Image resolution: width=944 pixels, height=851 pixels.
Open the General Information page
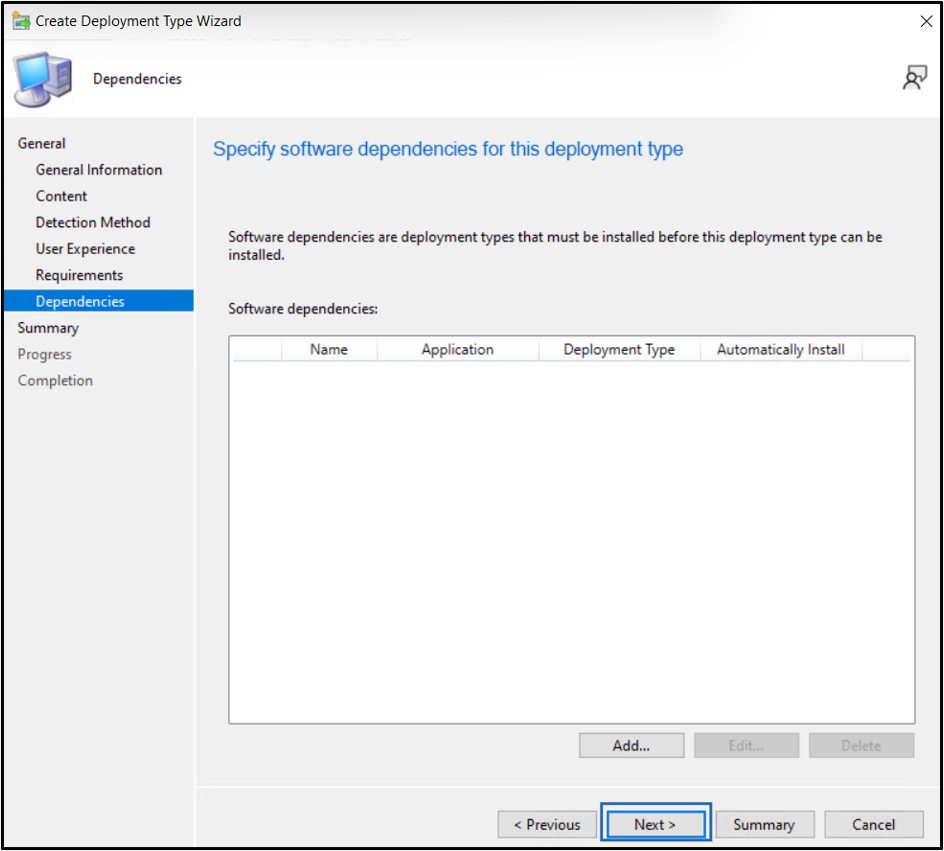point(99,170)
